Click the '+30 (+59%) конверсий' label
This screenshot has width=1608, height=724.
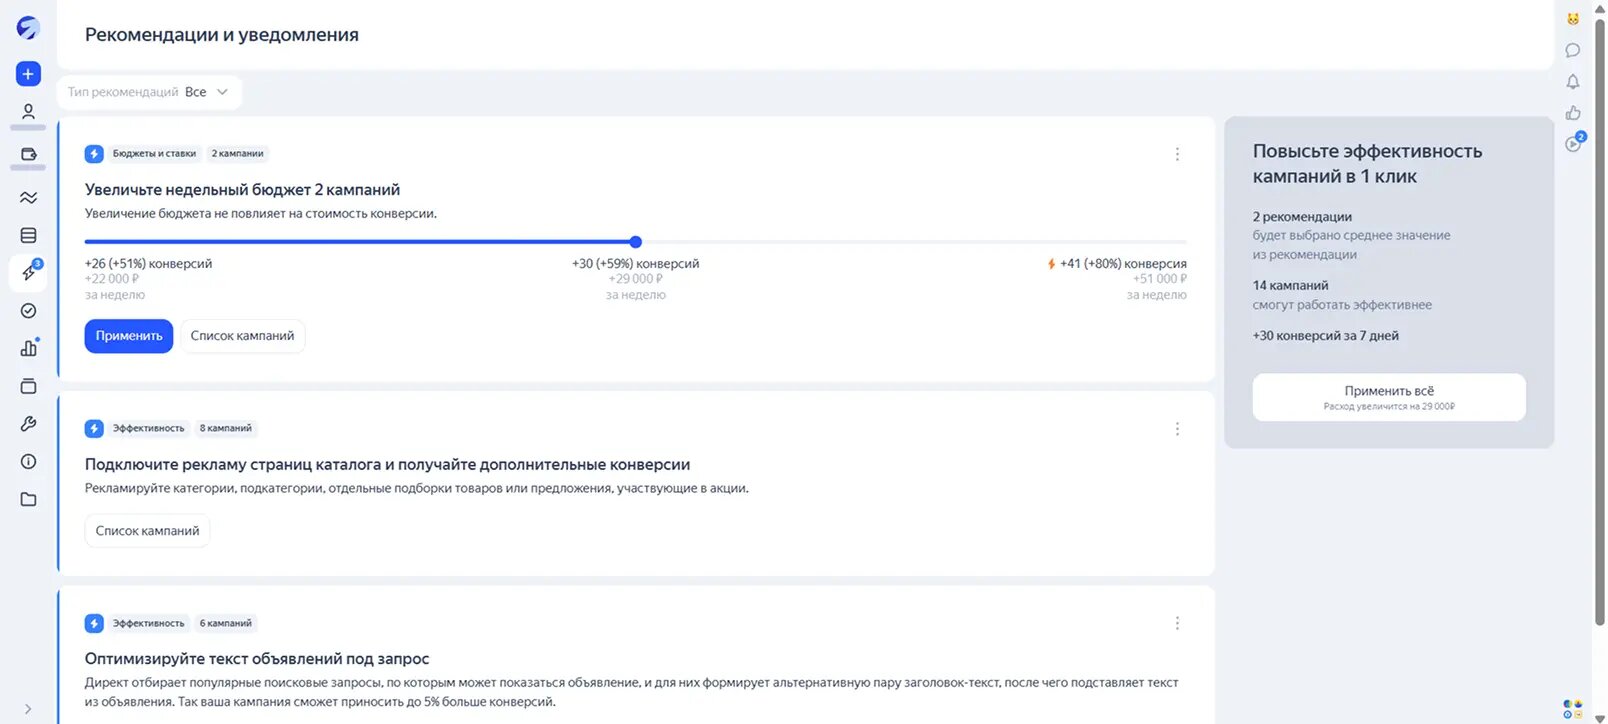click(x=636, y=264)
